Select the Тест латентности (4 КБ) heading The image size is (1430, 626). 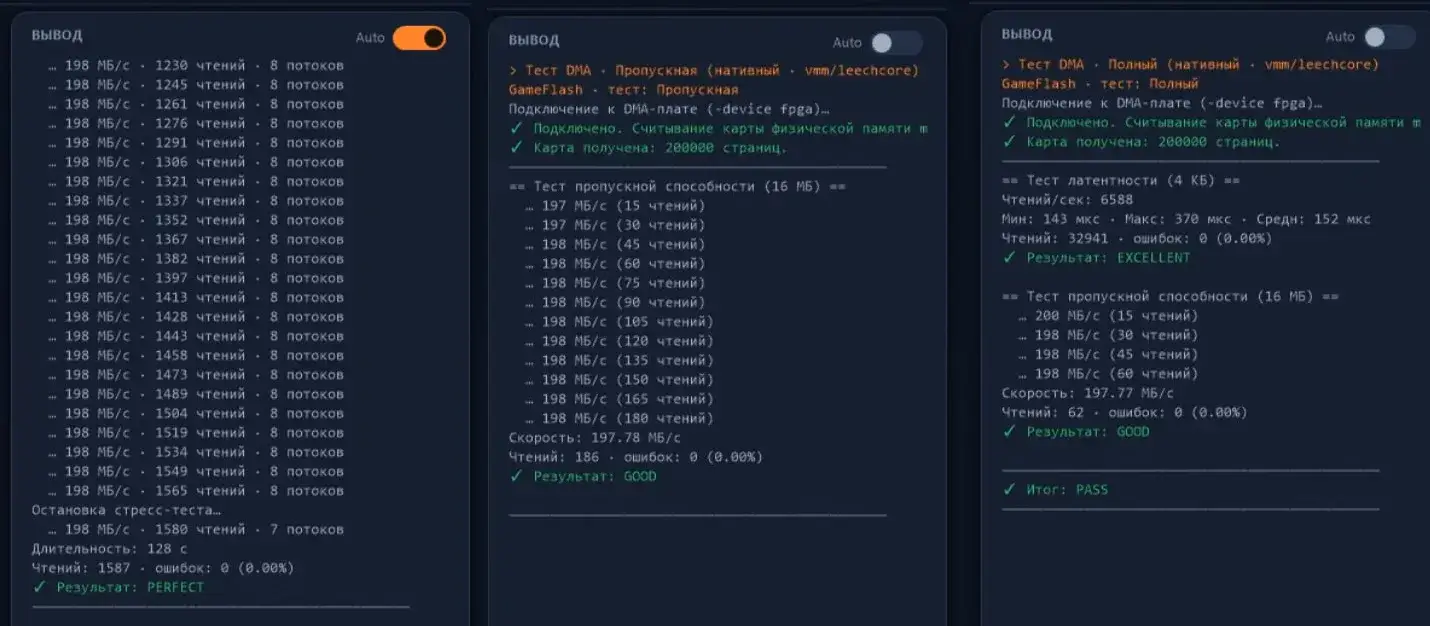(1121, 181)
